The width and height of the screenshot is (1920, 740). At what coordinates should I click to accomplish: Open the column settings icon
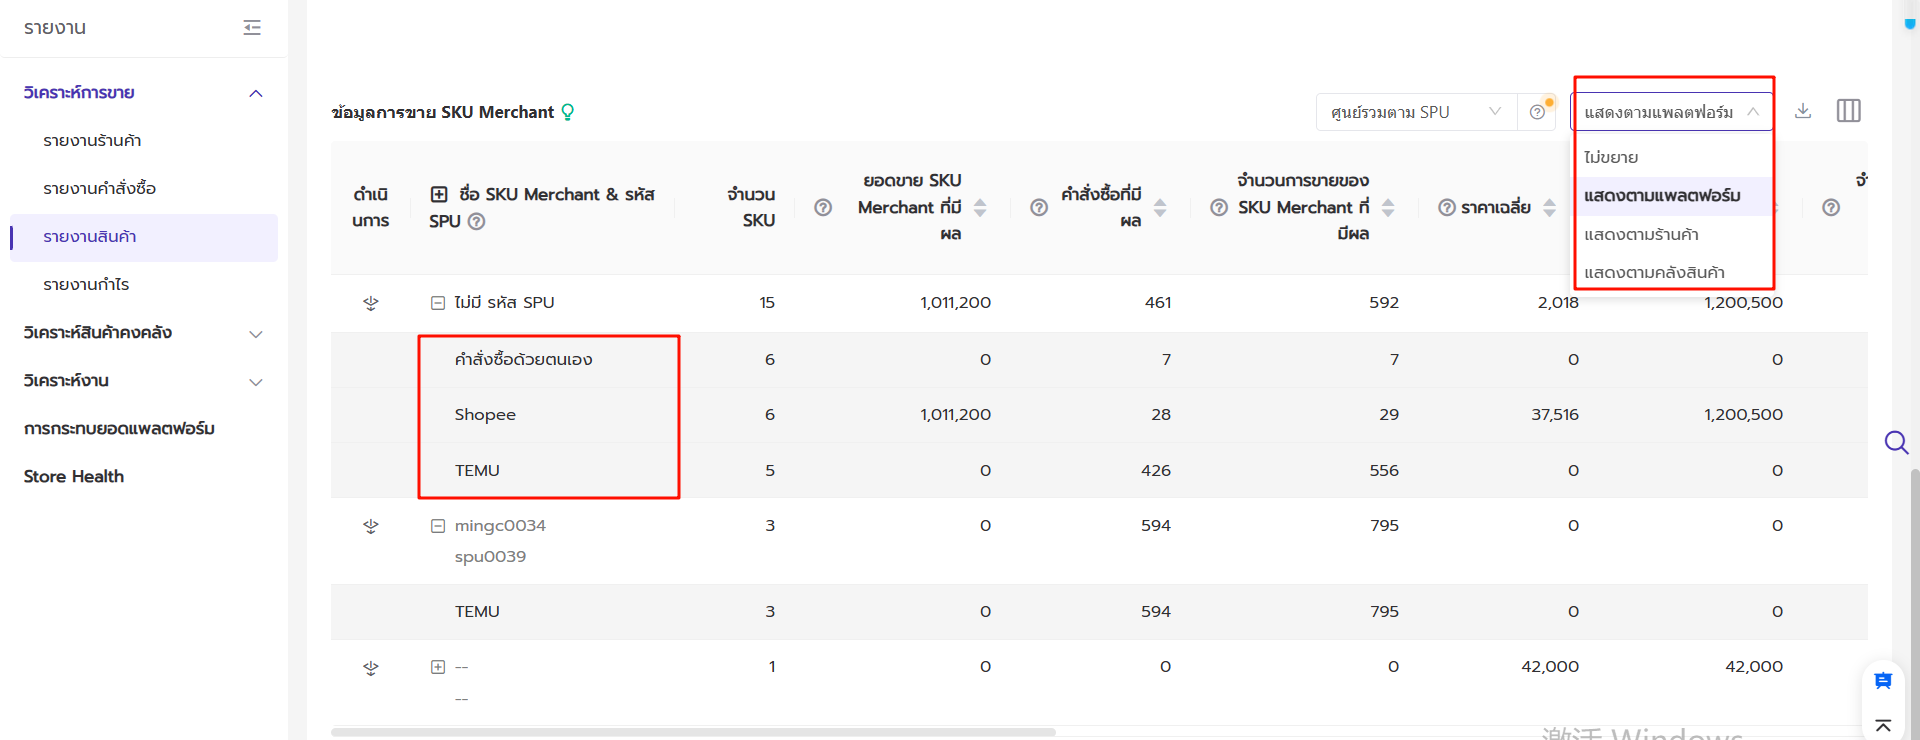click(1848, 111)
